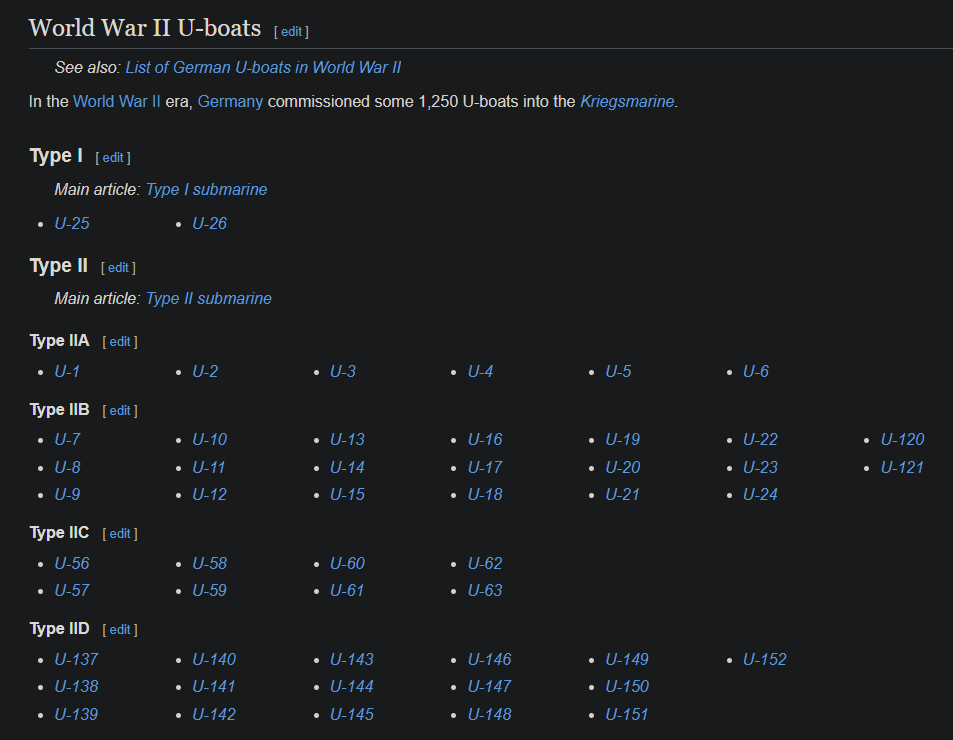Open the U-13 link

pos(348,440)
